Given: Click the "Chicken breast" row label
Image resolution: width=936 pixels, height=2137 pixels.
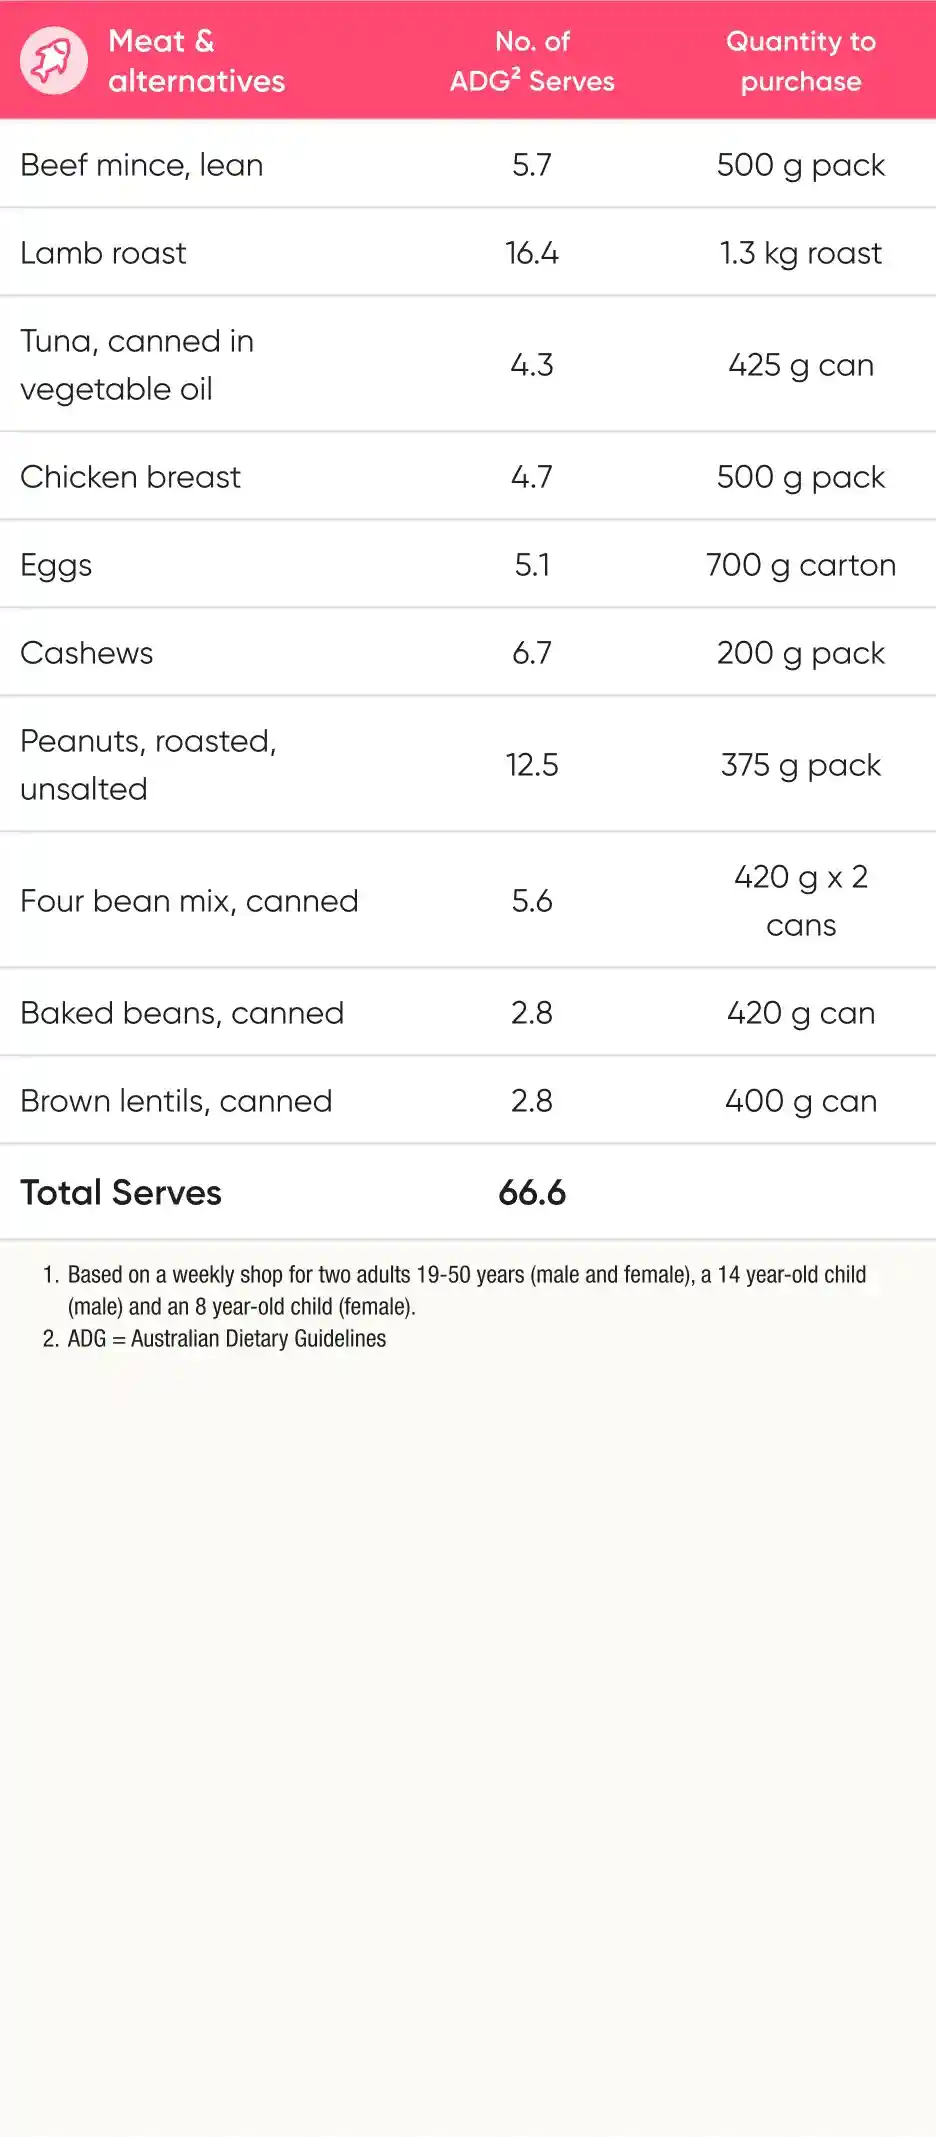Looking at the screenshot, I should click(131, 477).
